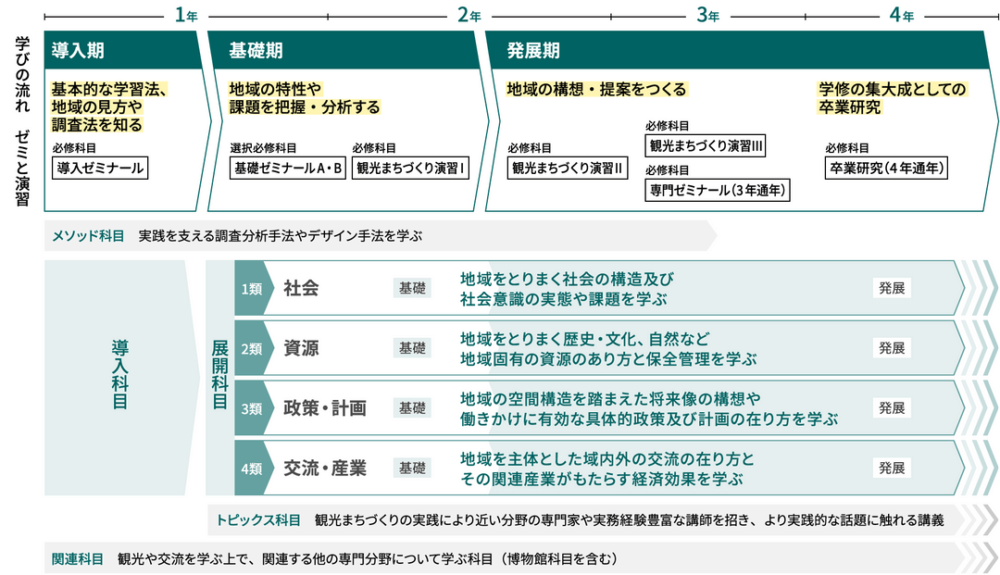The image size is (1000, 575).
Task: Click the メソッド科目 label
Action: pos(88,236)
